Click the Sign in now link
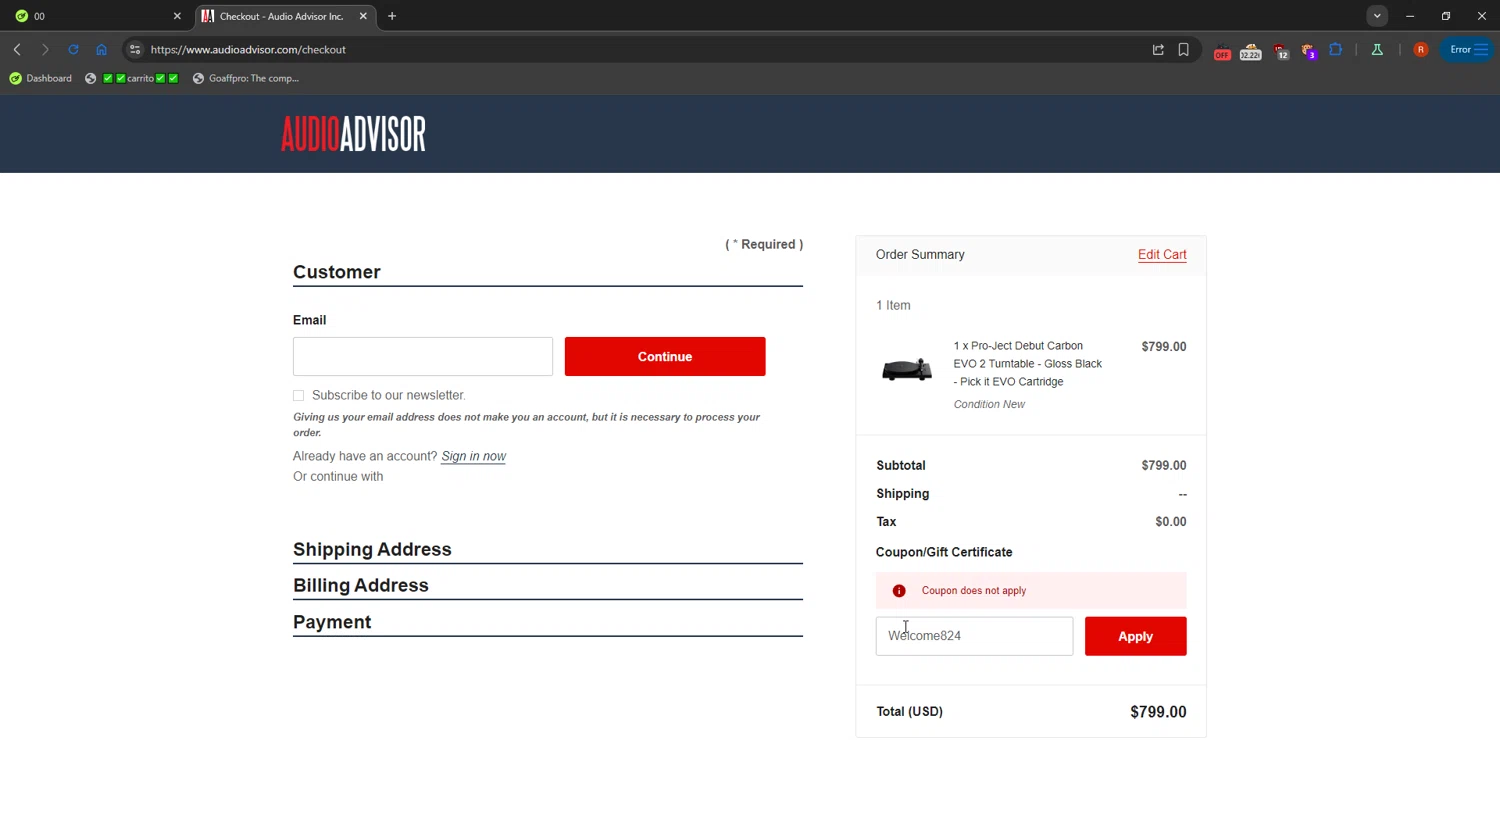 [x=473, y=456]
